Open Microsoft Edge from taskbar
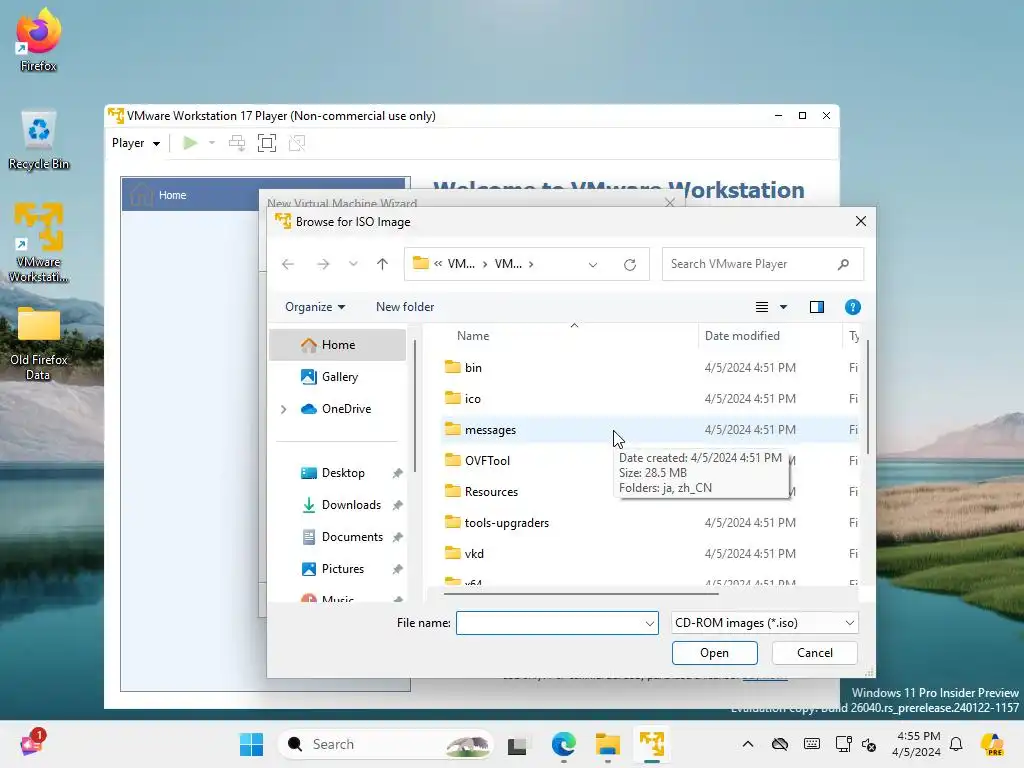1024x768 pixels. tap(564, 744)
